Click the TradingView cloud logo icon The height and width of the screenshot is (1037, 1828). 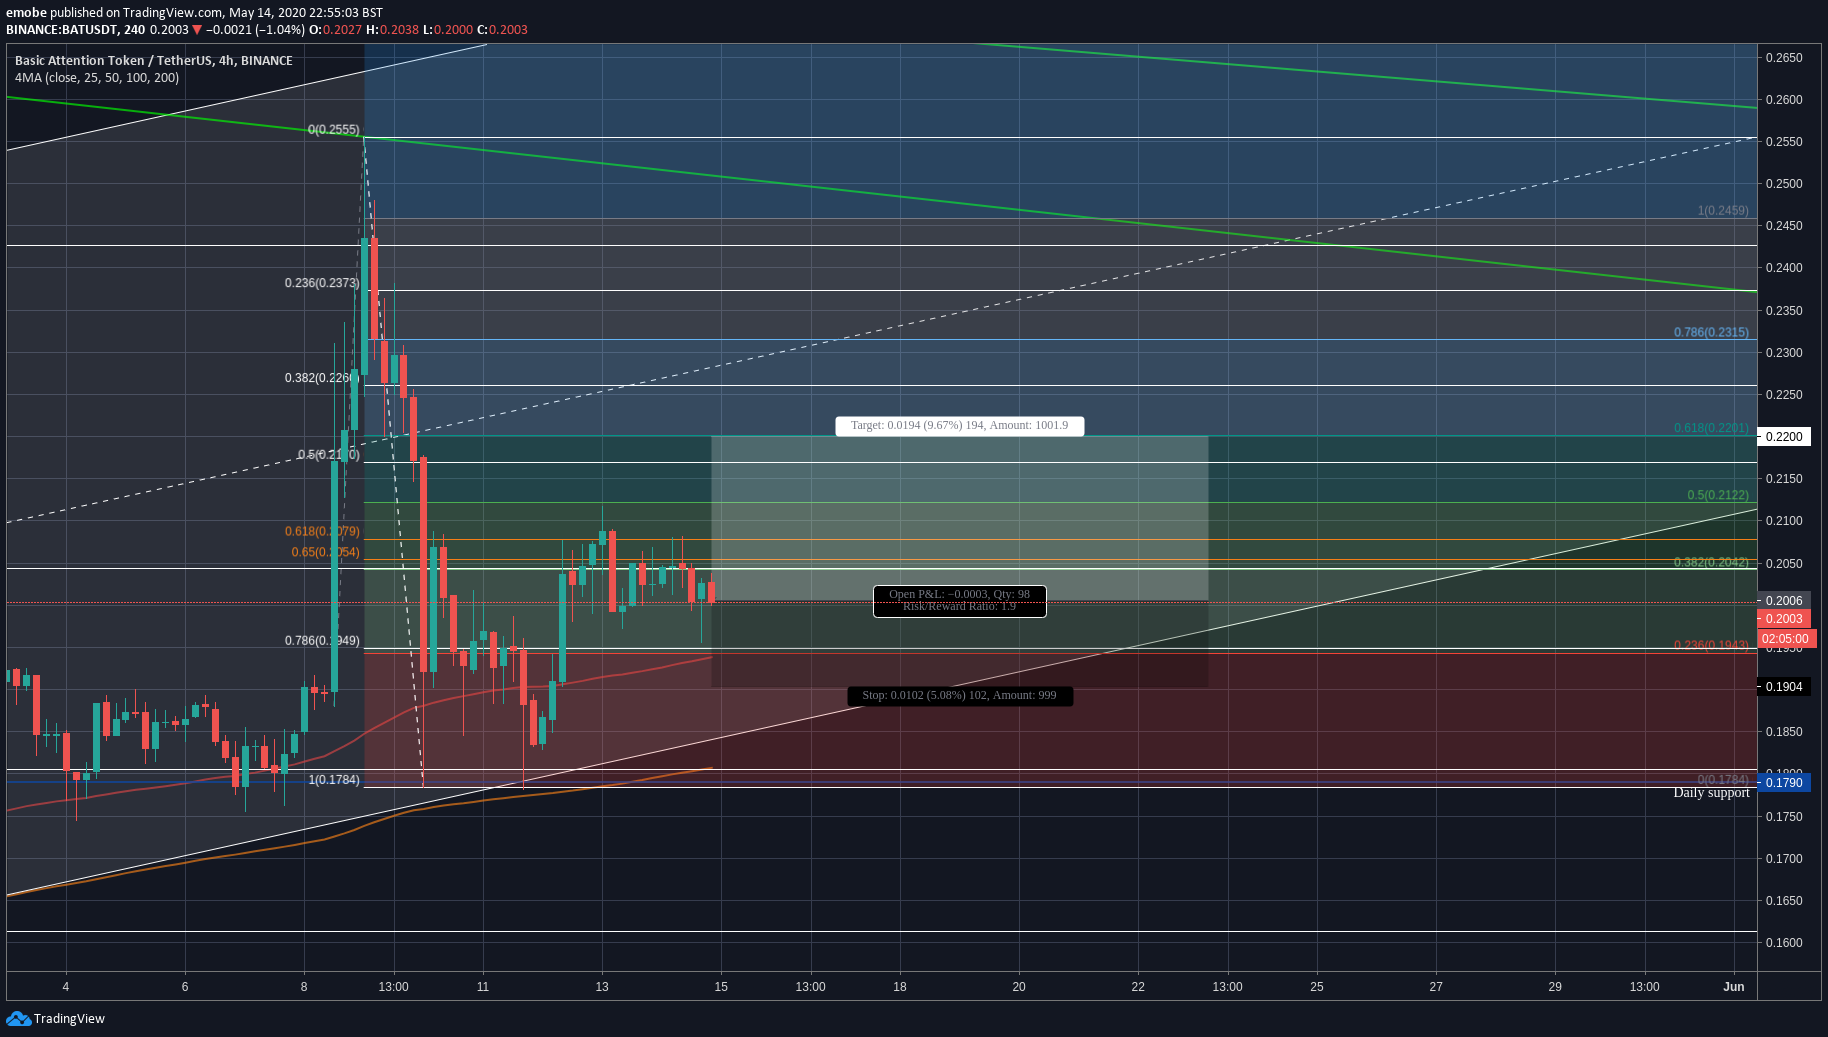pos(18,1018)
